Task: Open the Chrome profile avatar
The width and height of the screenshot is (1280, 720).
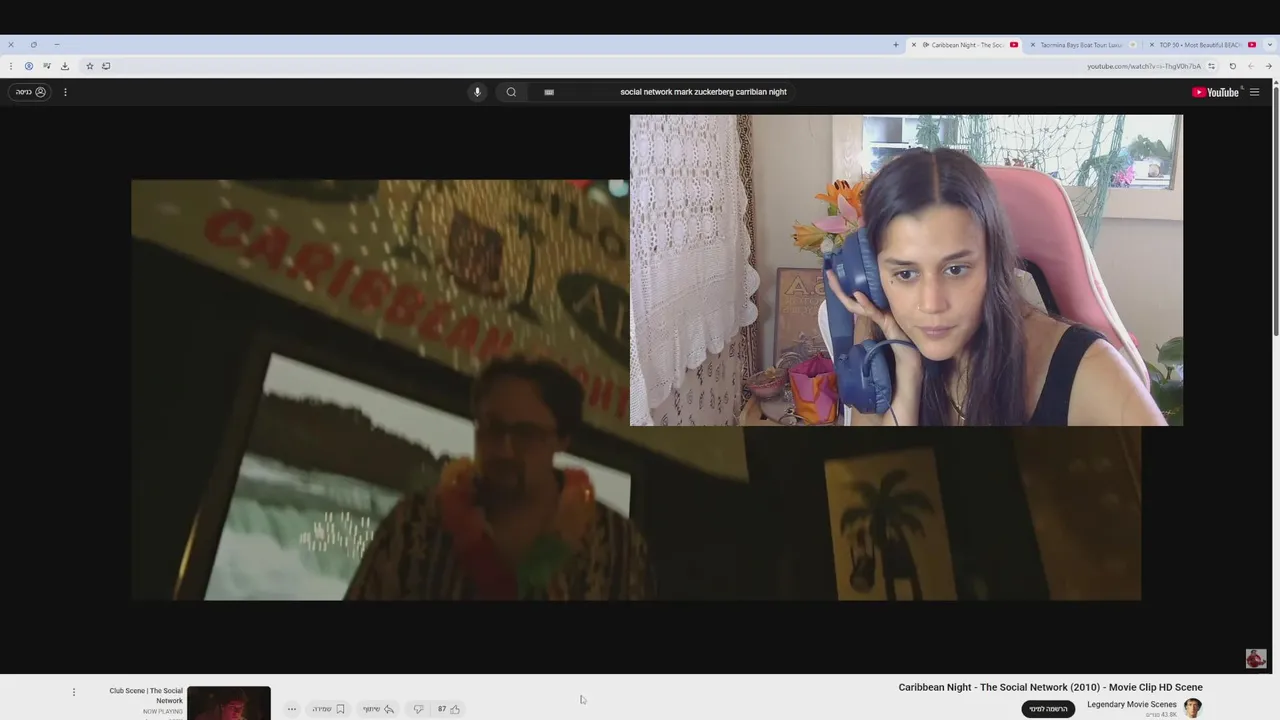Action: [x=29, y=66]
